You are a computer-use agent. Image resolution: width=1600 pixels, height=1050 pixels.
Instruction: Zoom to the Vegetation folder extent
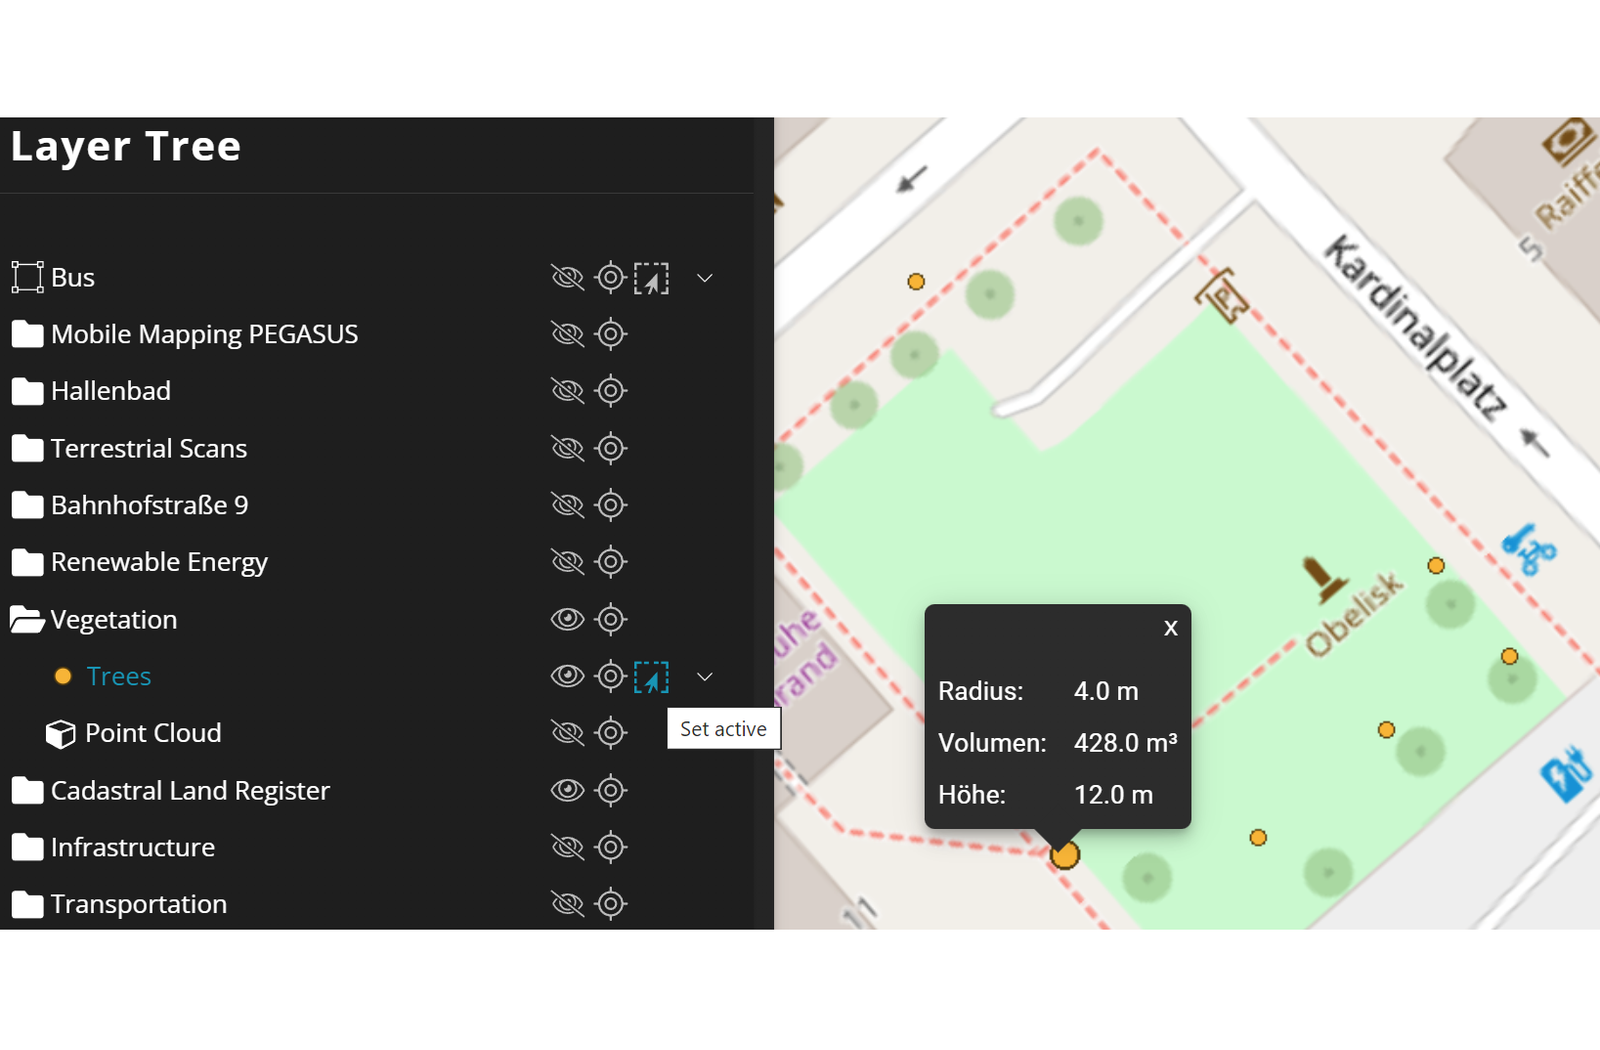pyautogui.click(x=610, y=619)
